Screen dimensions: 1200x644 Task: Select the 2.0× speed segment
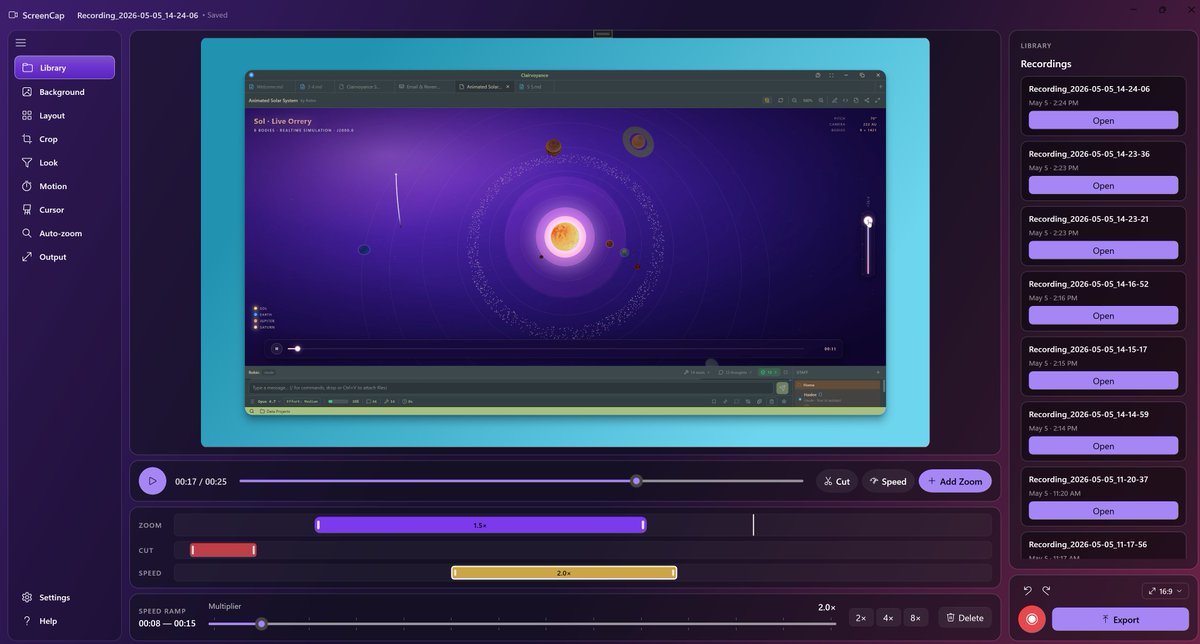pyautogui.click(x=564, y=573)
